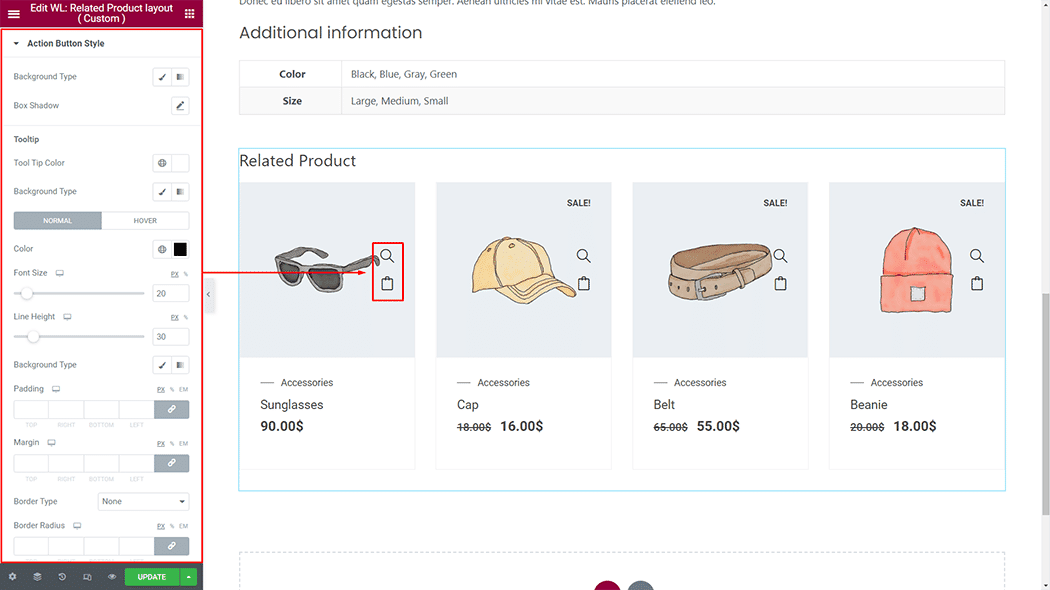Toggle the Preview Changes eye icon
The image size is (1050, 590).
coord(112,577)
